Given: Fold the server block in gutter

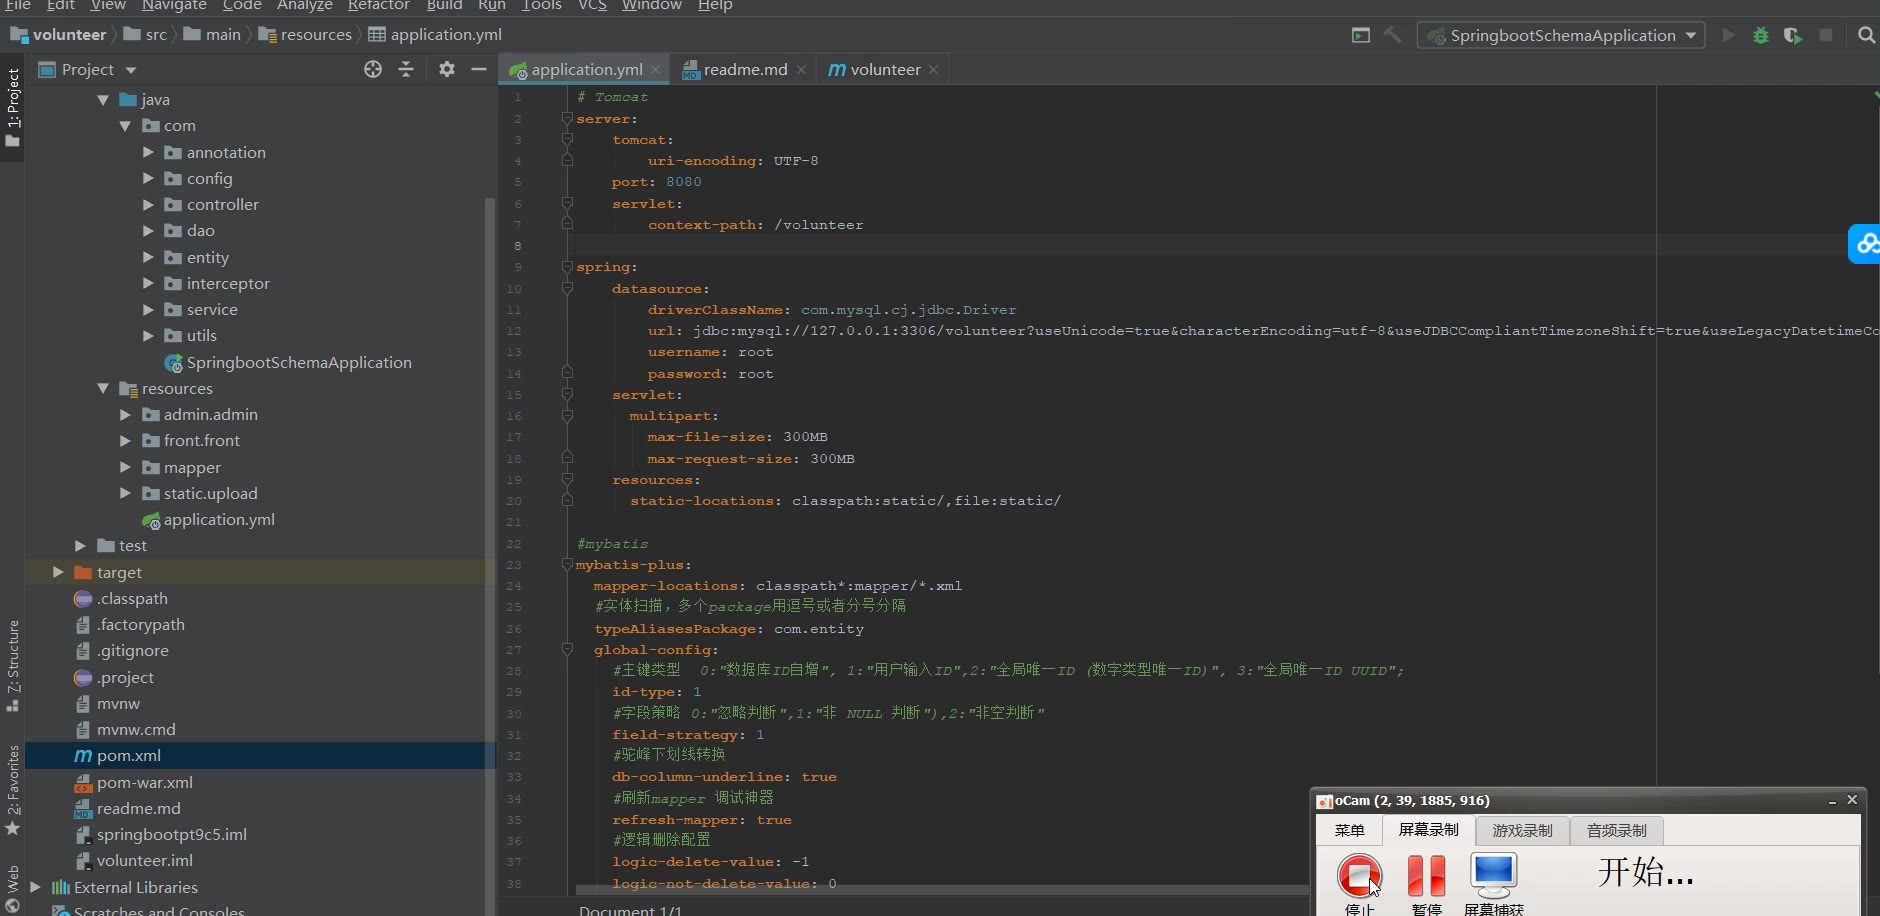Looking at the screenshot, I should [x=567, y=119].
